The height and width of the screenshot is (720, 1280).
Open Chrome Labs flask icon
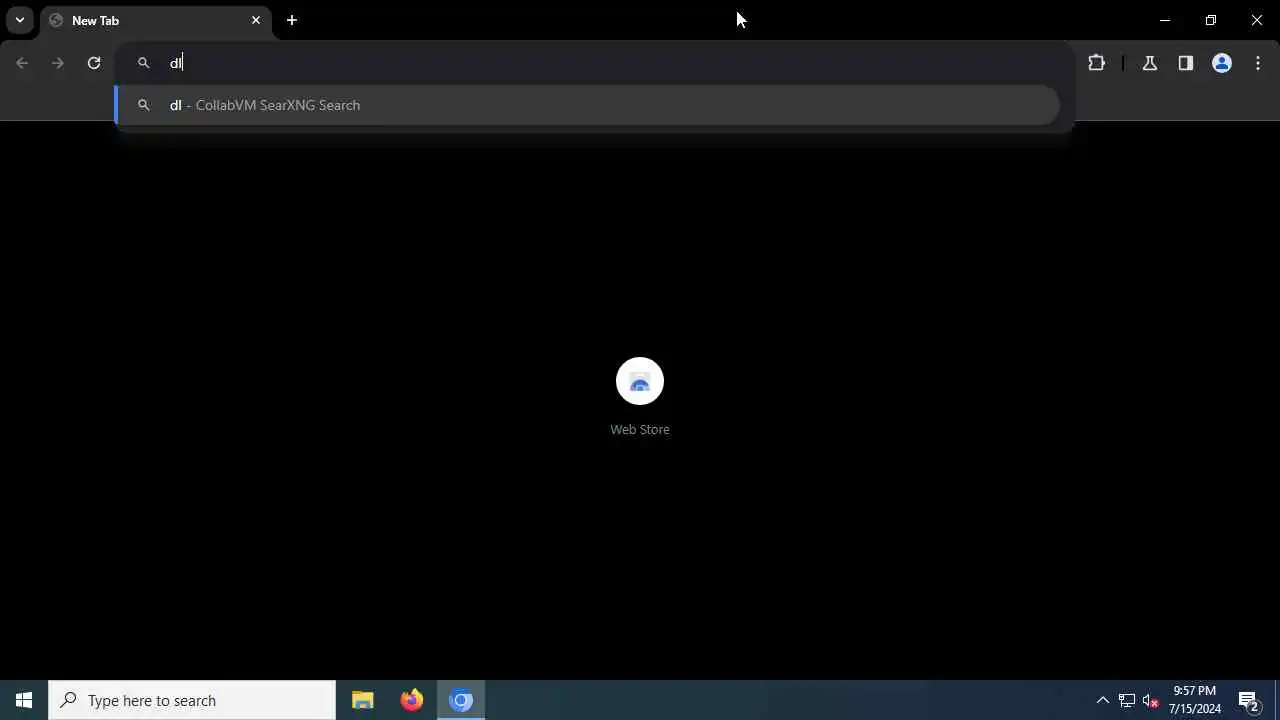(x=1150, y=63)
